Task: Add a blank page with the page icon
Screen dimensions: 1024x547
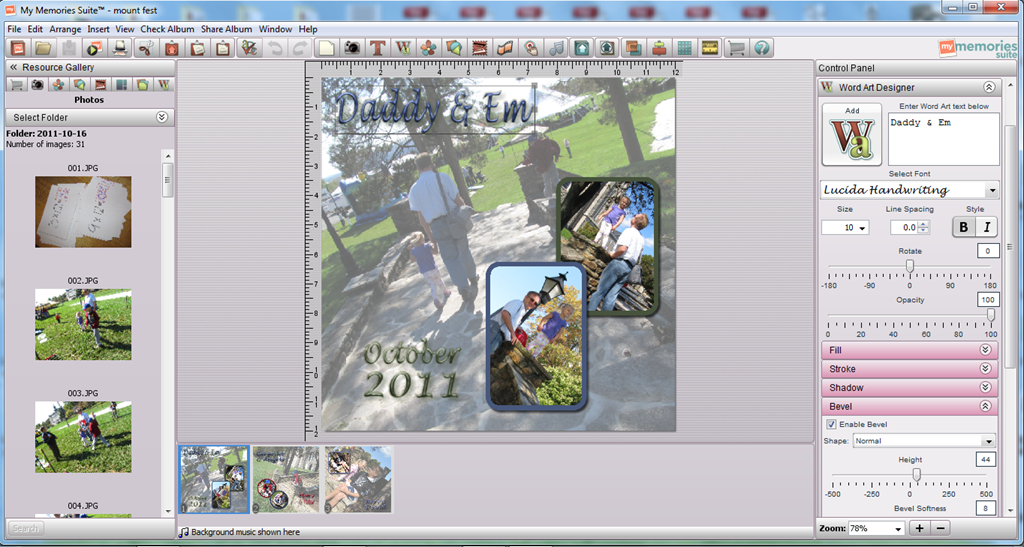Action: tap(326, 48)
